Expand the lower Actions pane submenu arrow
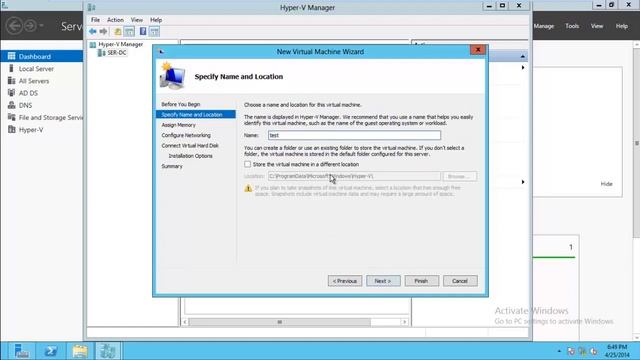This screenshot has height=360, width=640. click(x=523, y=182)
